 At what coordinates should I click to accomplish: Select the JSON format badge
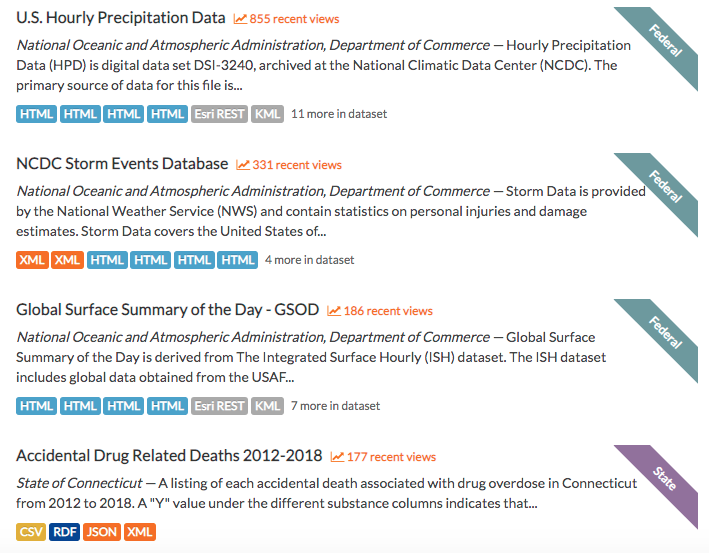(x=102, y=532)
